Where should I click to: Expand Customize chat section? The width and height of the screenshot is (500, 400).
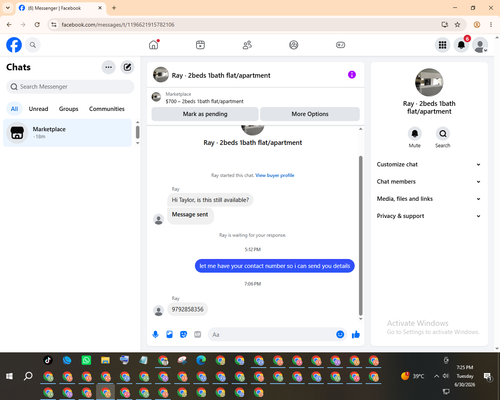coord(429,164)
